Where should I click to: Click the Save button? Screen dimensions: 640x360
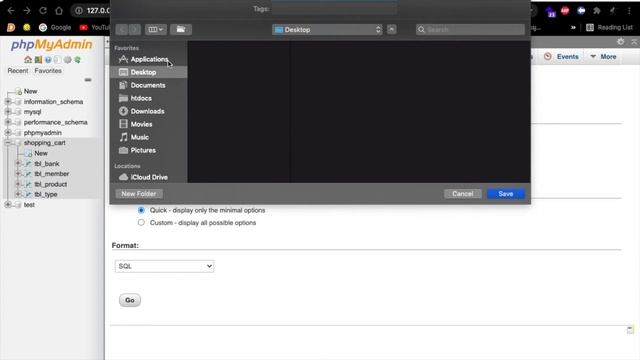[x=506, y=194]
